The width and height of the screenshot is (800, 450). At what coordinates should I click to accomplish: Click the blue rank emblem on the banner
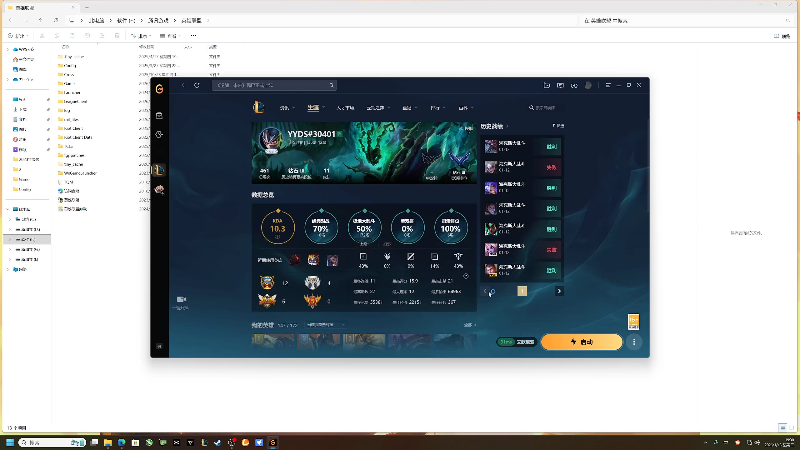(459, 160)
